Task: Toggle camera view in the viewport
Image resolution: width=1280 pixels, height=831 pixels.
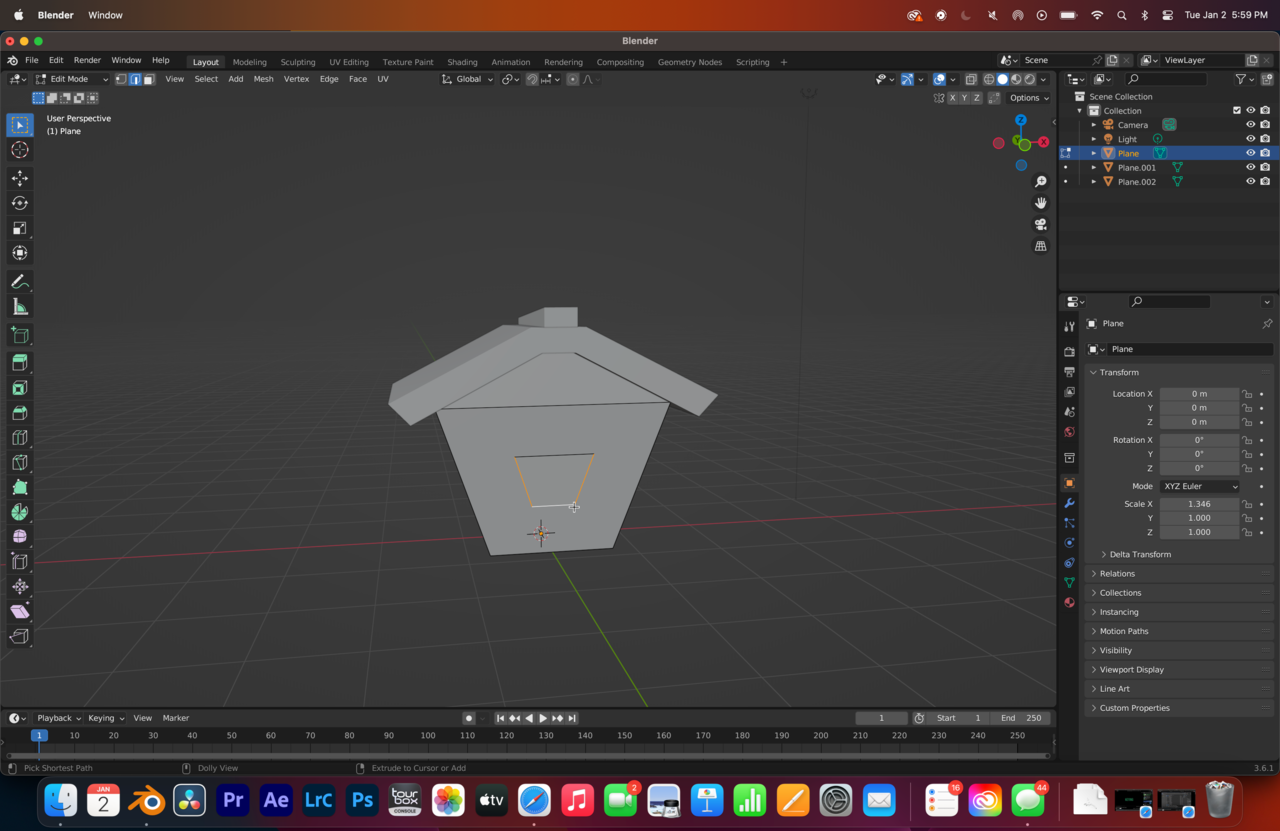Action: 1041,224
